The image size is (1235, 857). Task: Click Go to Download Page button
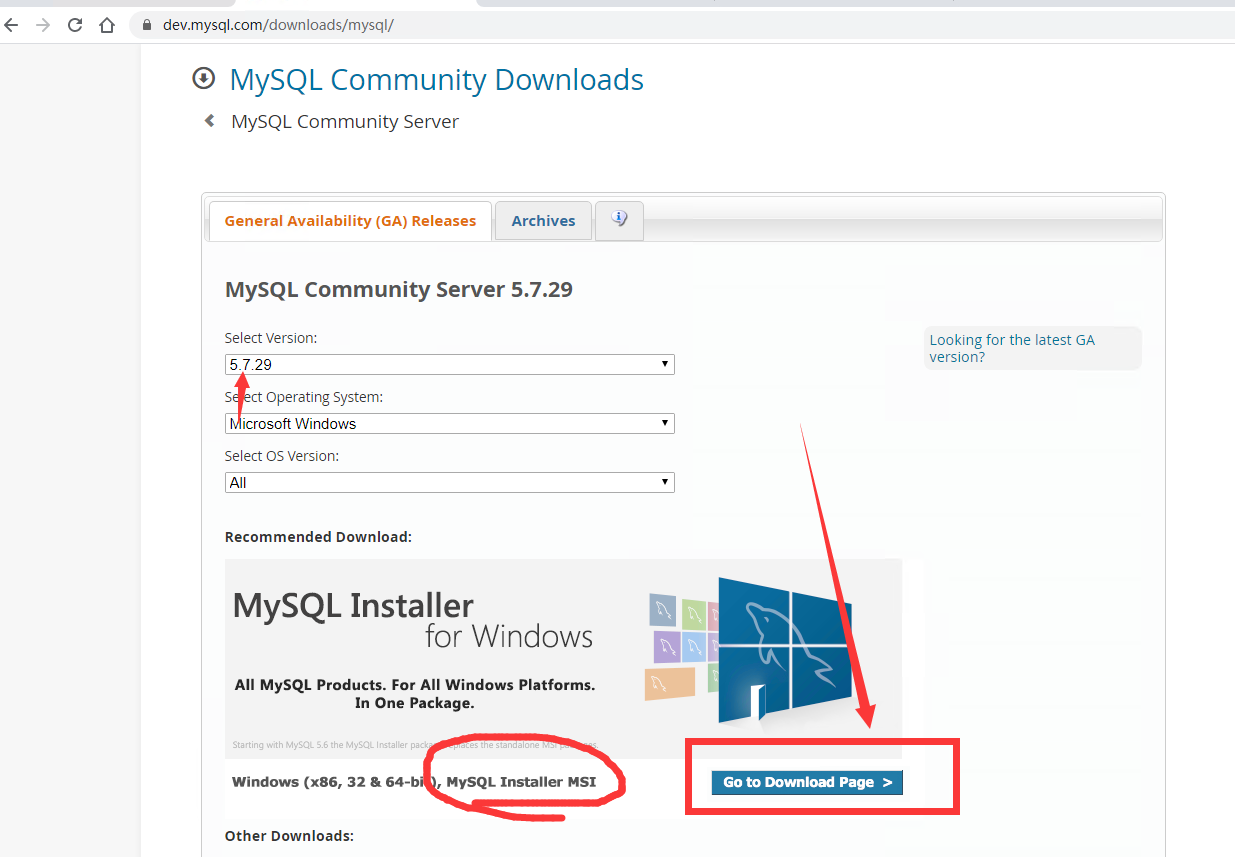[807, 782]
